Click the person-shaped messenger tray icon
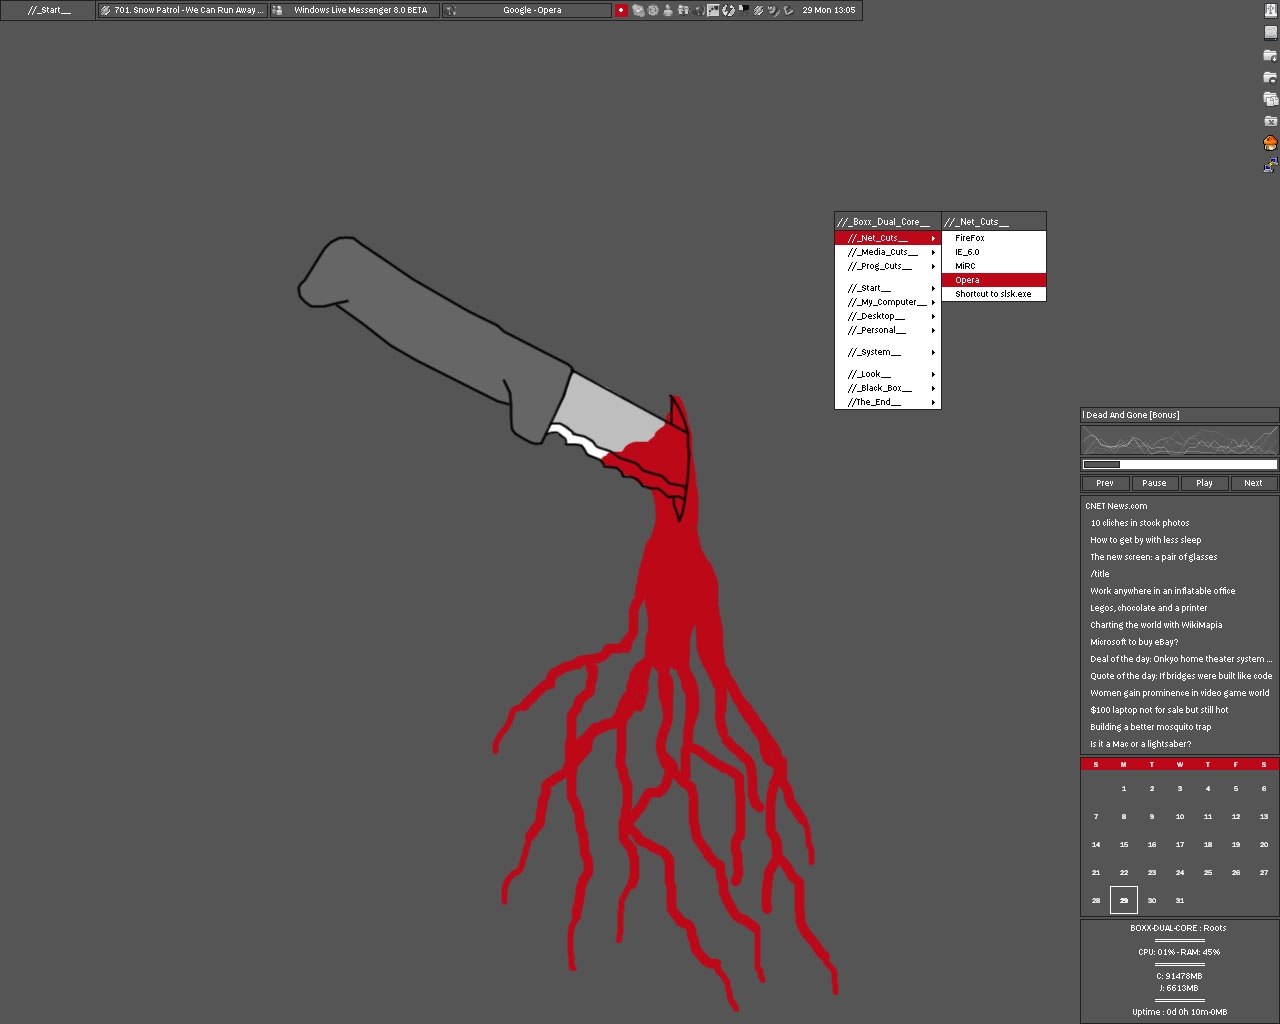The height and width of the screenshot is (1024, 1280). tap(668, 10)
